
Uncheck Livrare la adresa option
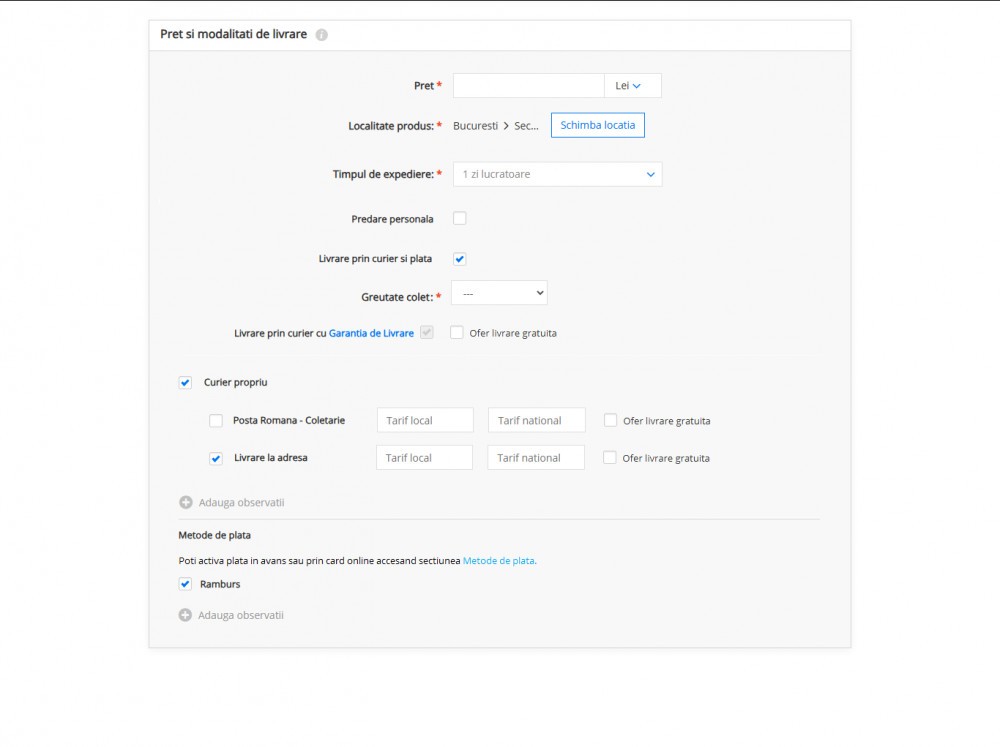point(216,458)
